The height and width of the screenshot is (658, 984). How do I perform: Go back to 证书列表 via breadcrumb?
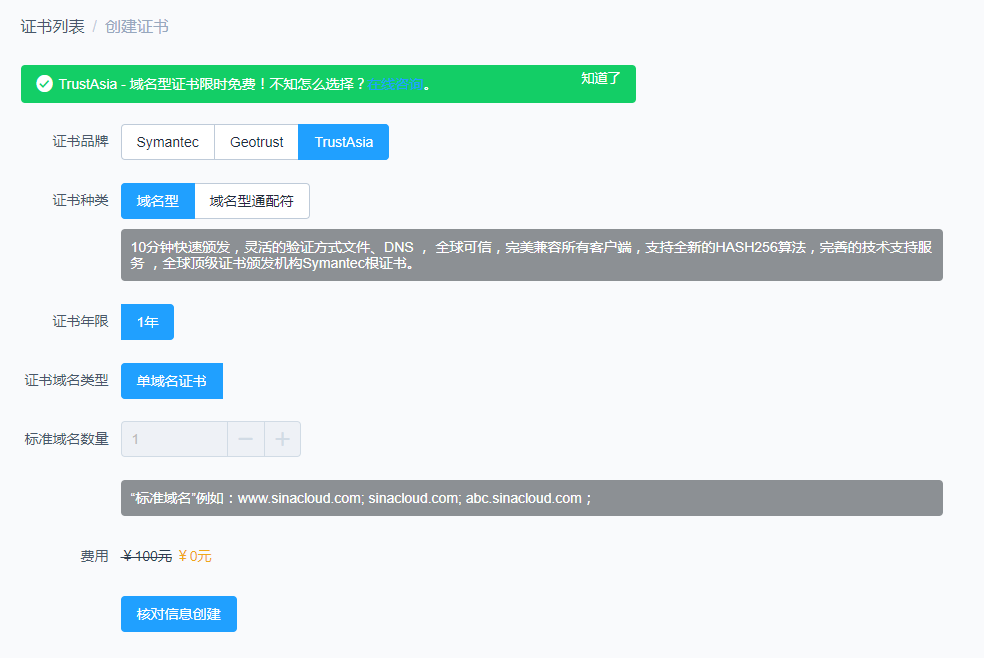click(x=52, y=26)
